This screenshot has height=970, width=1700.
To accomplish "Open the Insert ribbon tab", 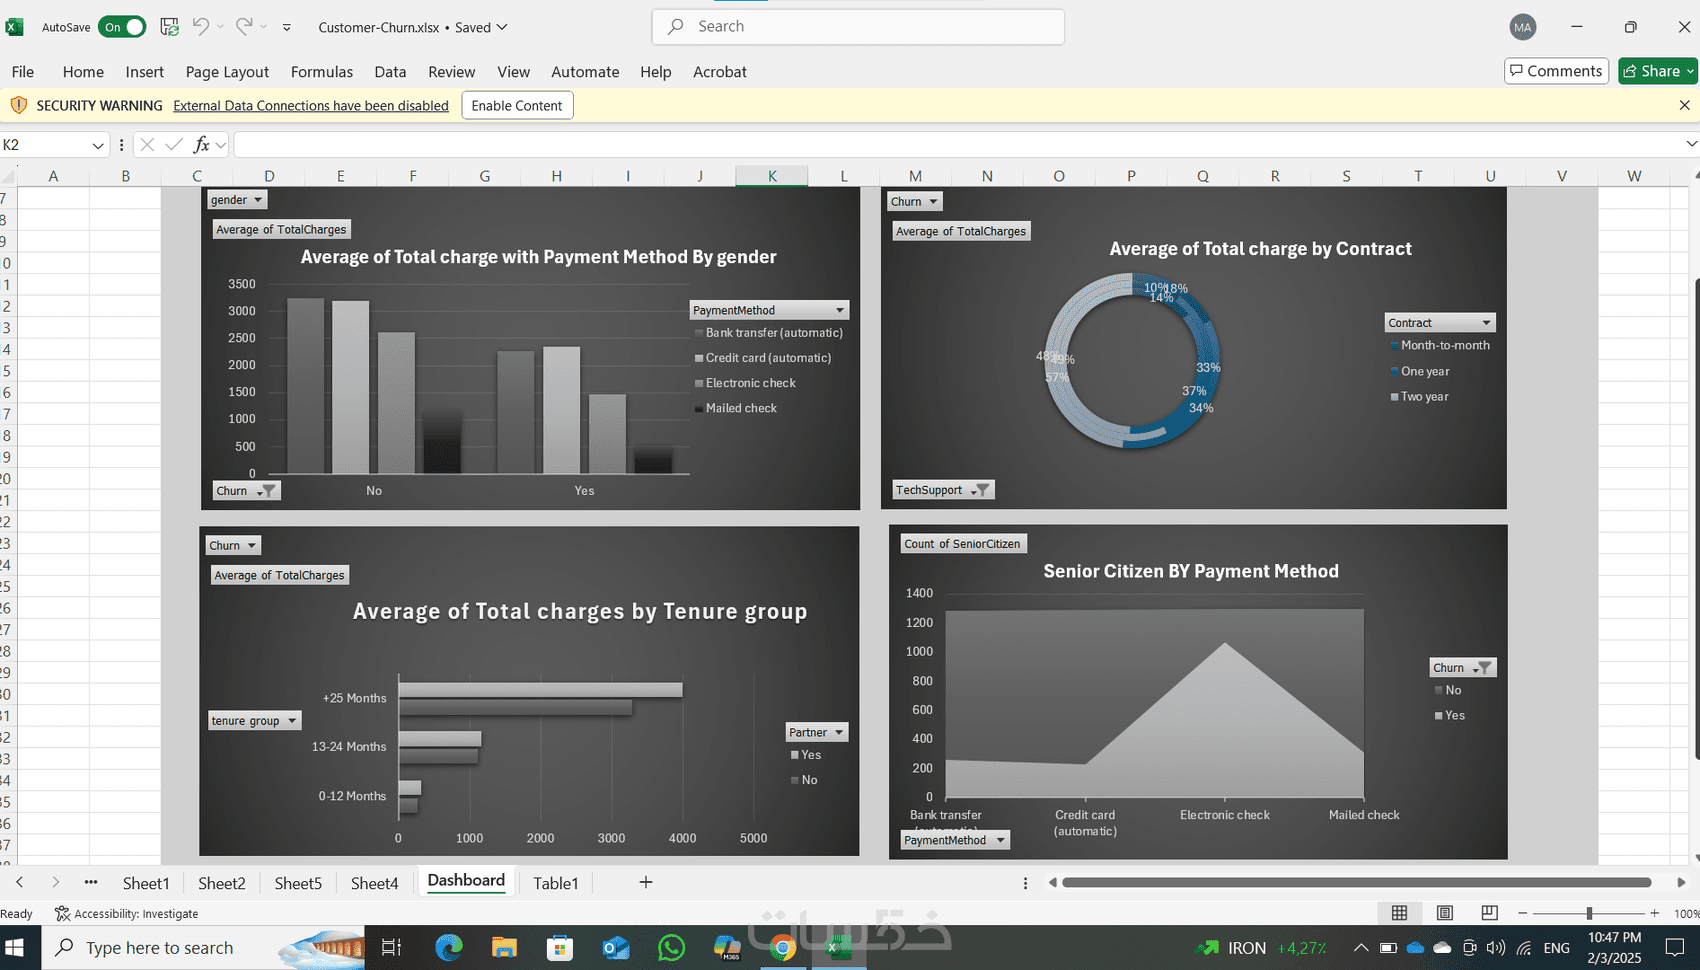I will coord(145,72).
